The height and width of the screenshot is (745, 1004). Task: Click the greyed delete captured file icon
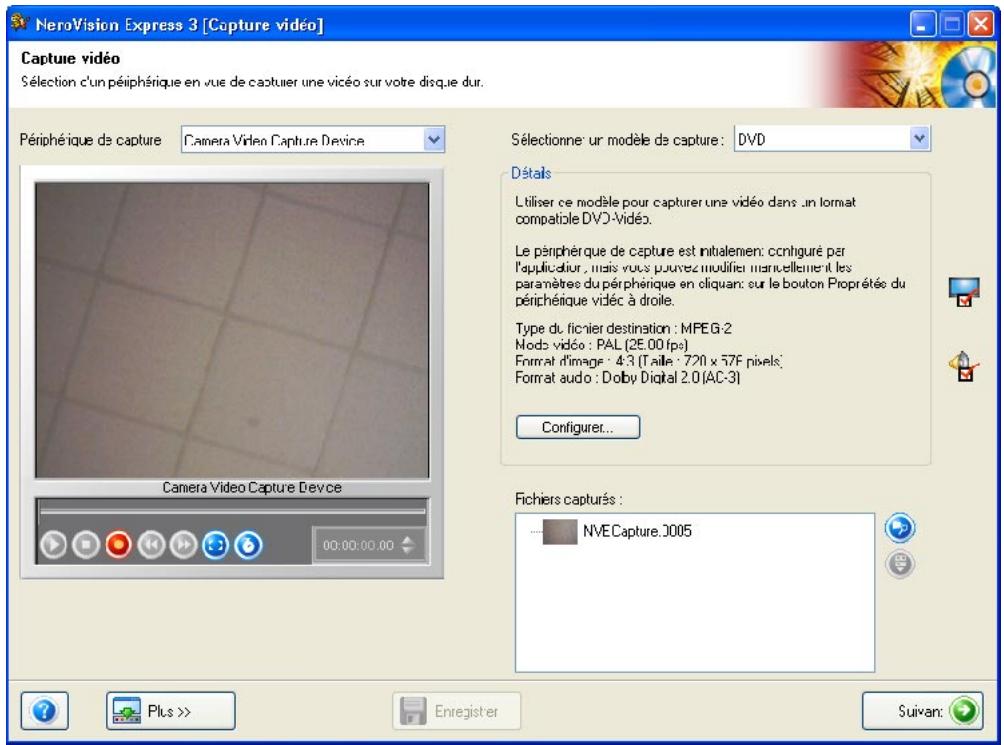(900, 564)
